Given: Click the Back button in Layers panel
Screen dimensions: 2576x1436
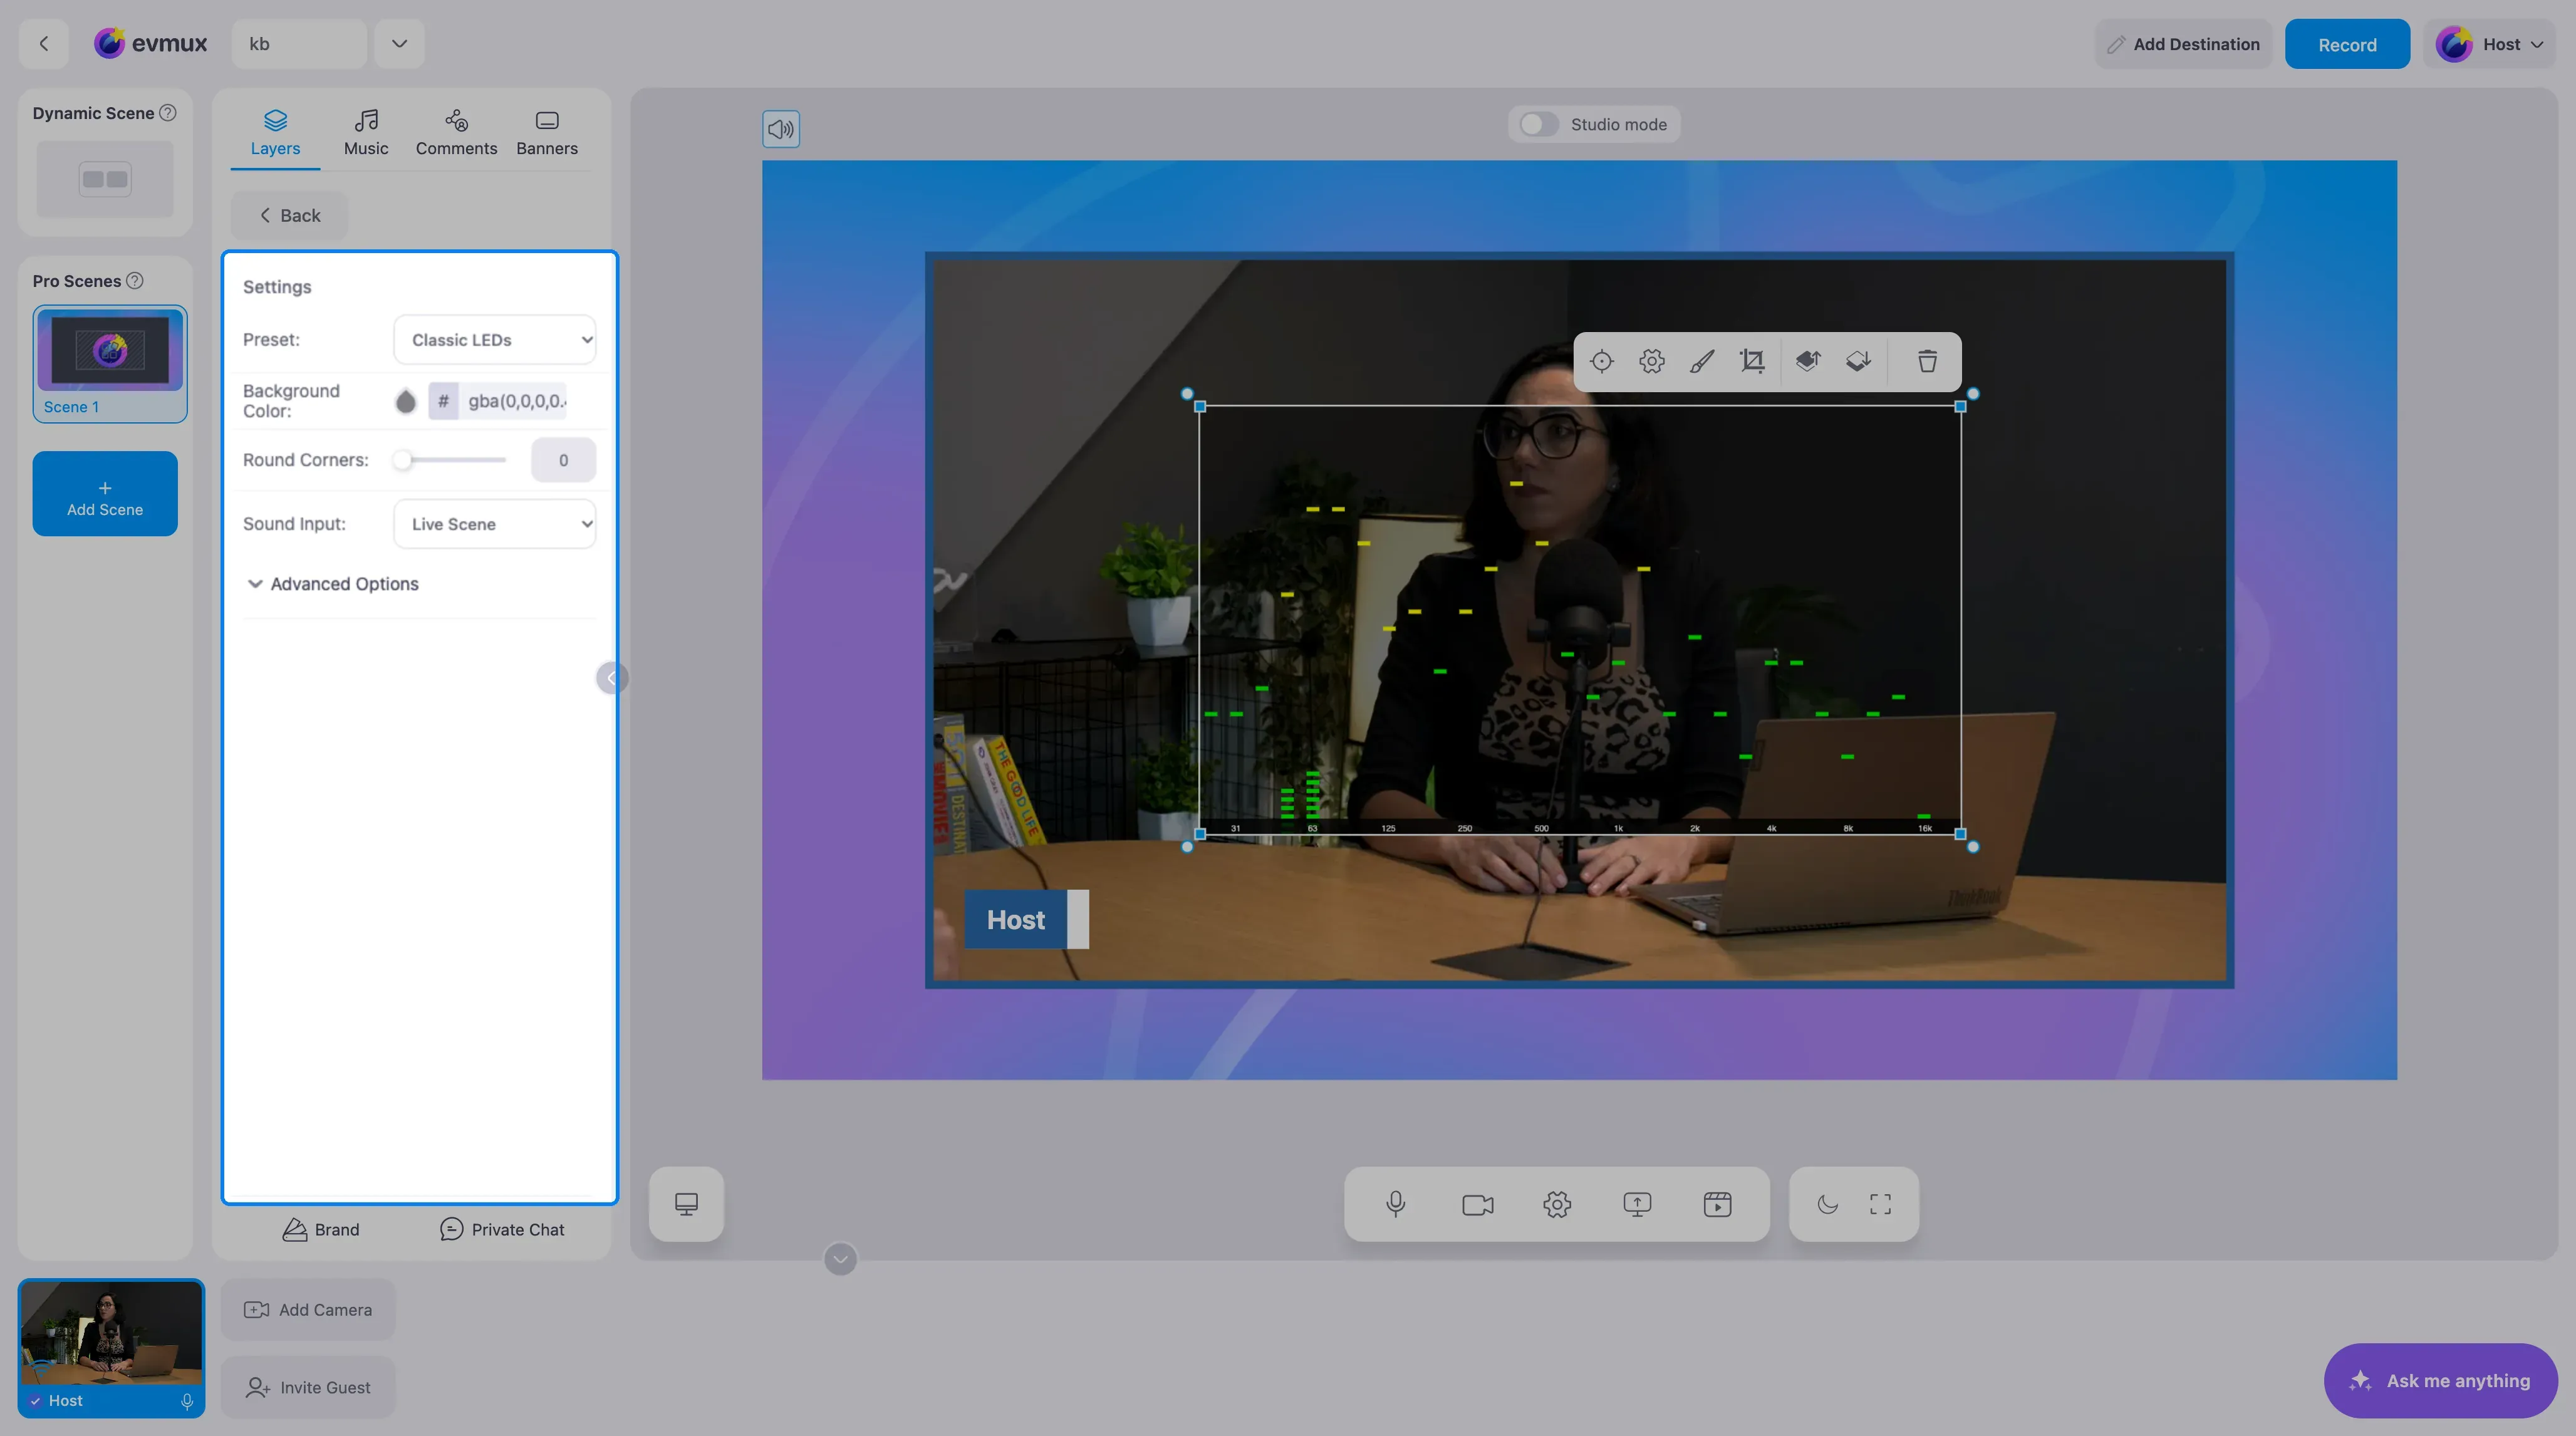Looking at the screenshot, I should coord(290,215).
